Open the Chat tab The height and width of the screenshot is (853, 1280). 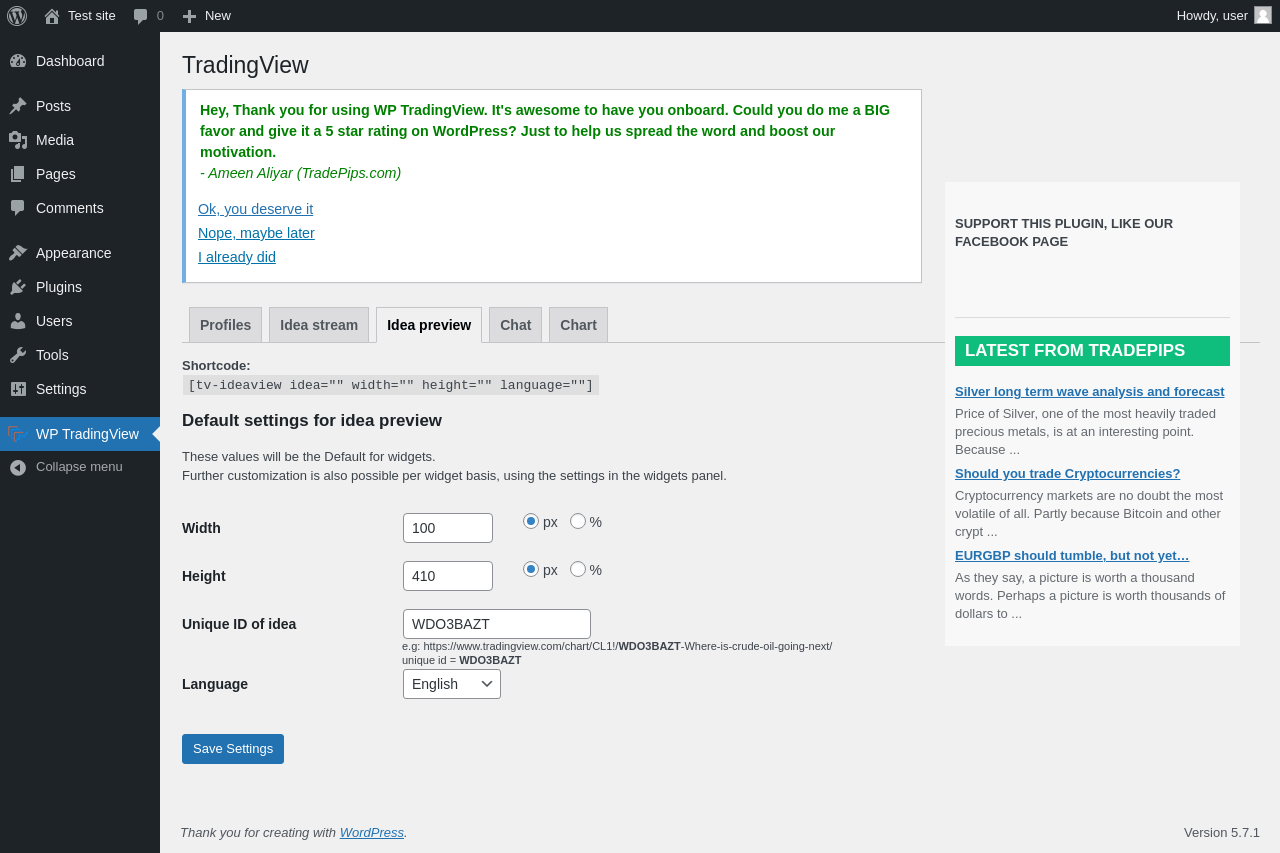515,325
